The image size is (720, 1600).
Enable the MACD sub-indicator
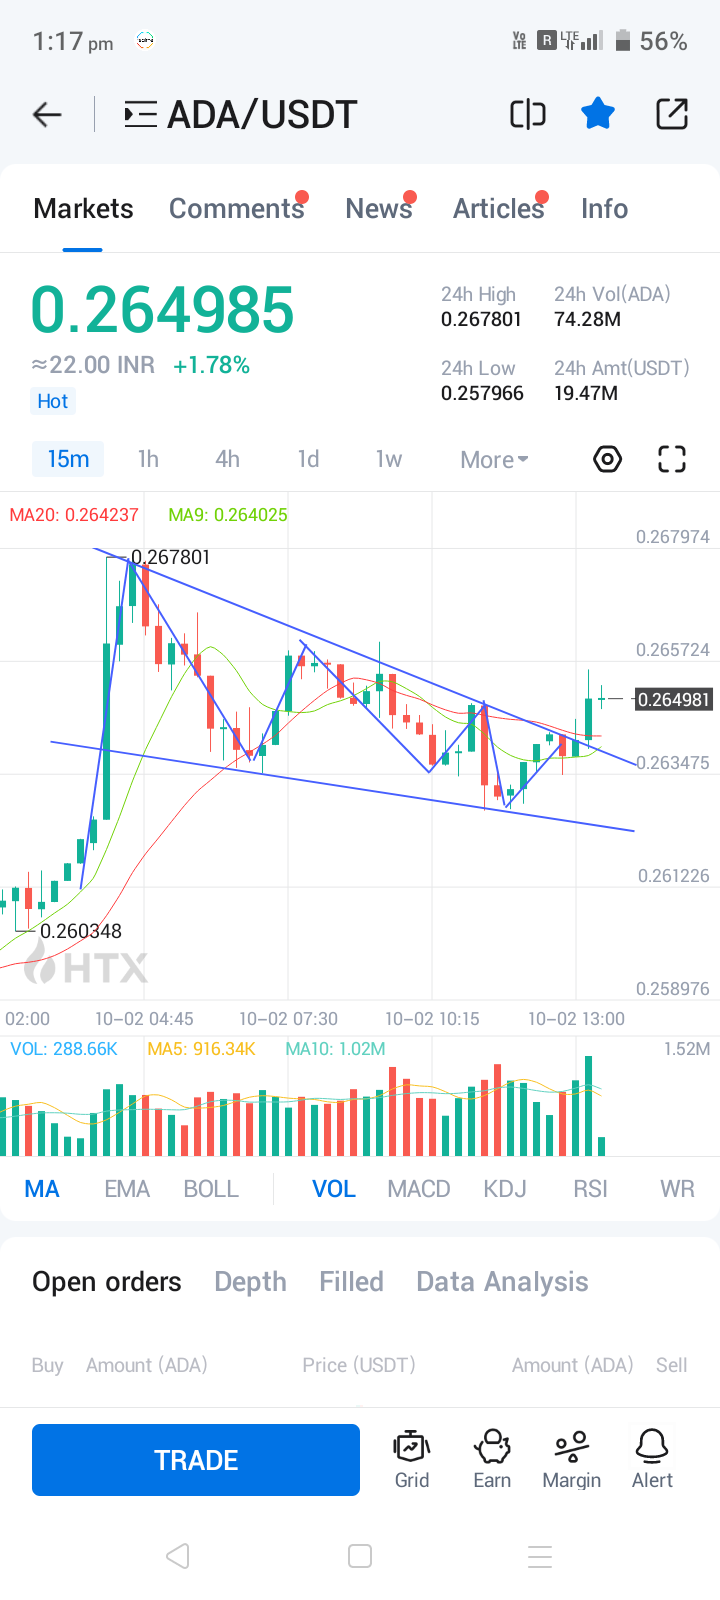click(x=418, y=1189)
